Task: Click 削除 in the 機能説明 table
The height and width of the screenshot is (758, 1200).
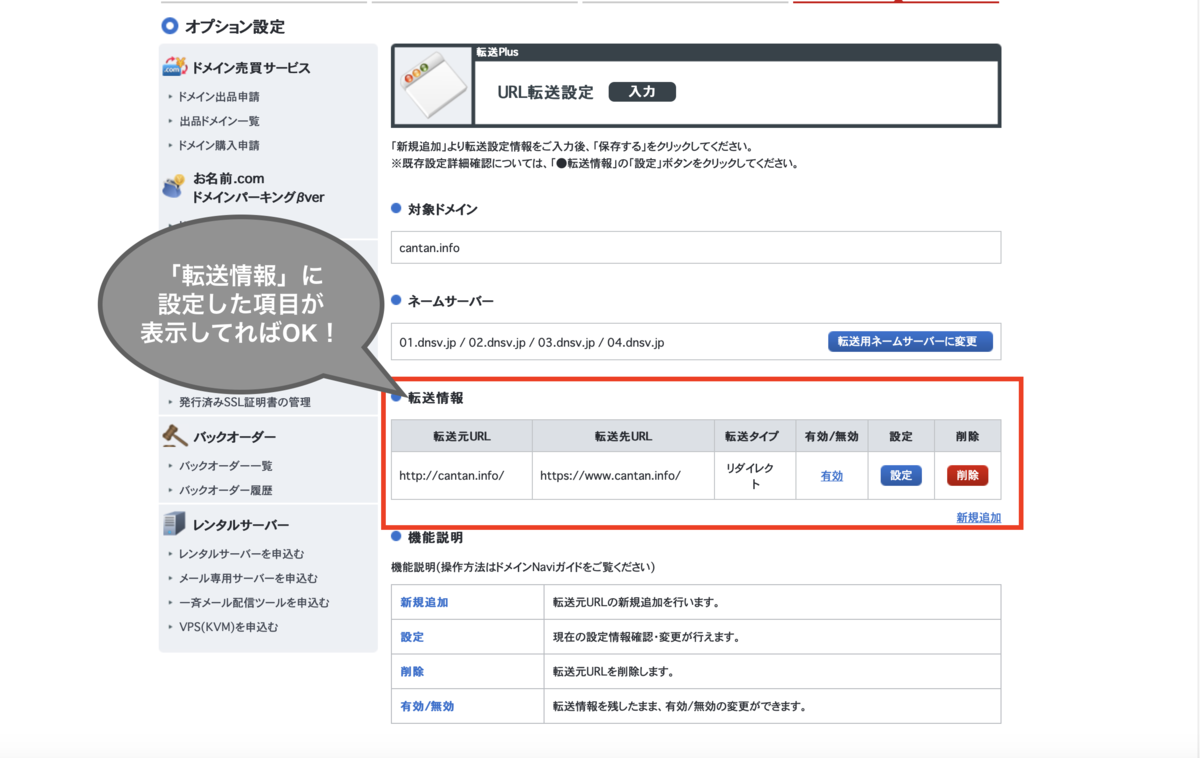Action: [412, 671]
